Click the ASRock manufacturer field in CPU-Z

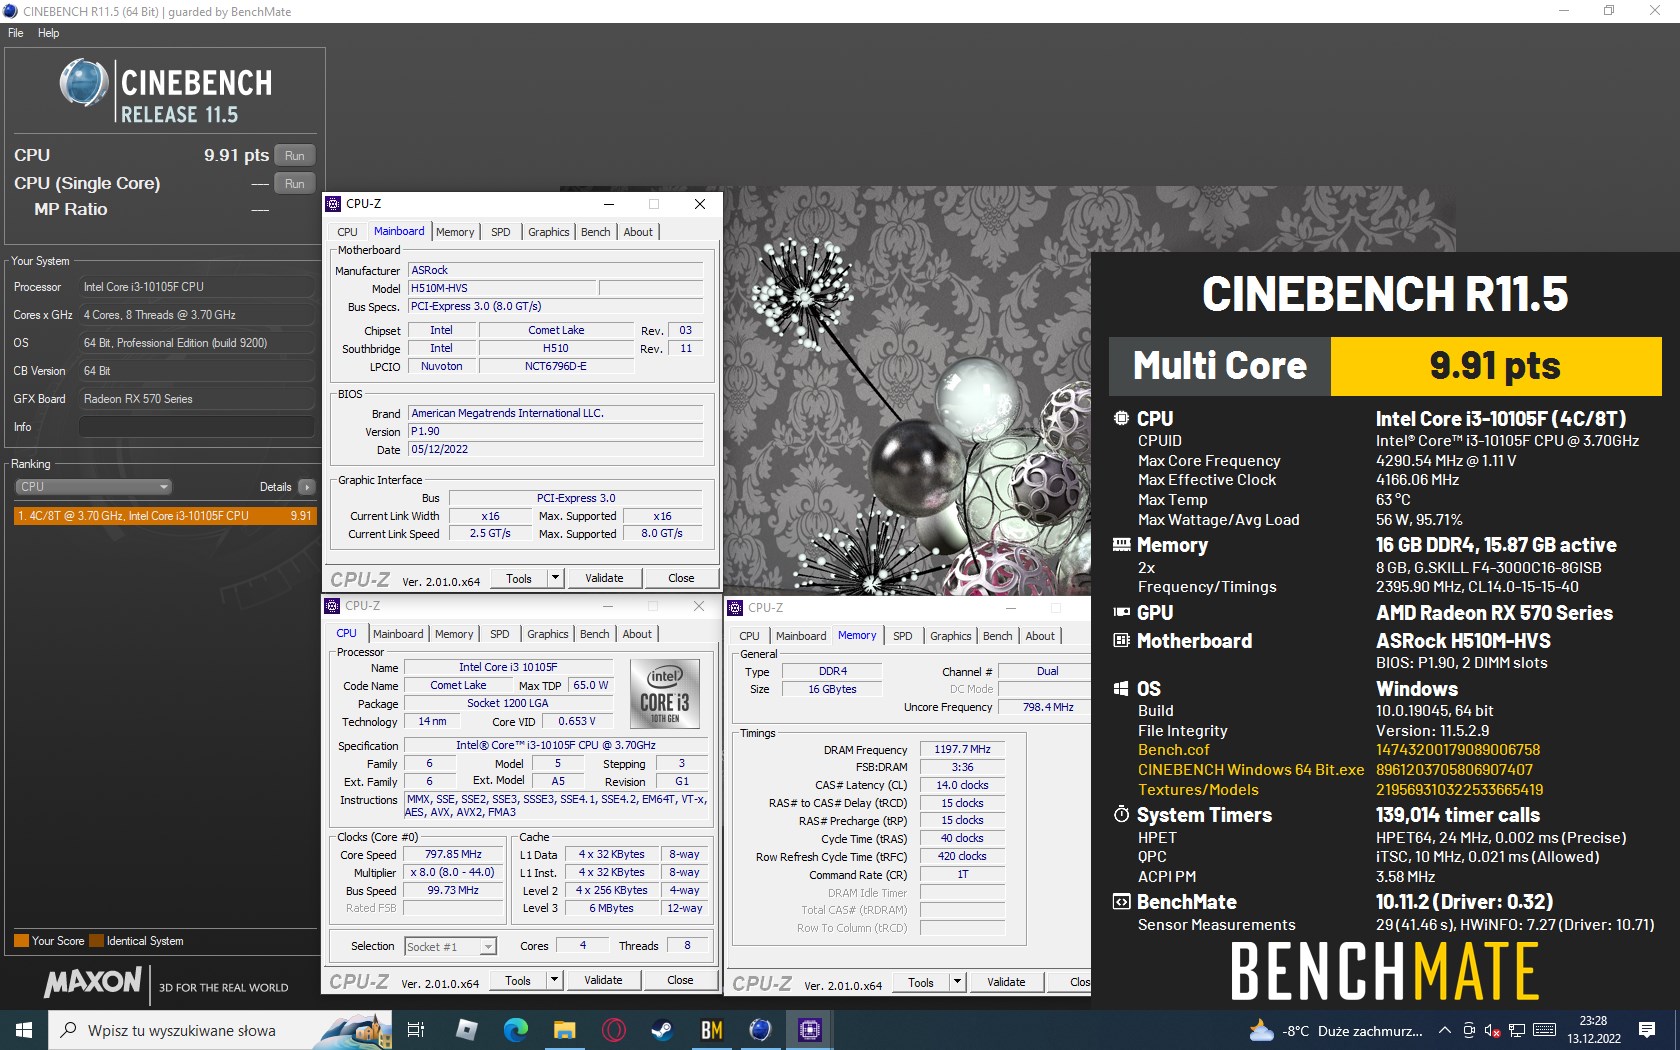point(555,270)
